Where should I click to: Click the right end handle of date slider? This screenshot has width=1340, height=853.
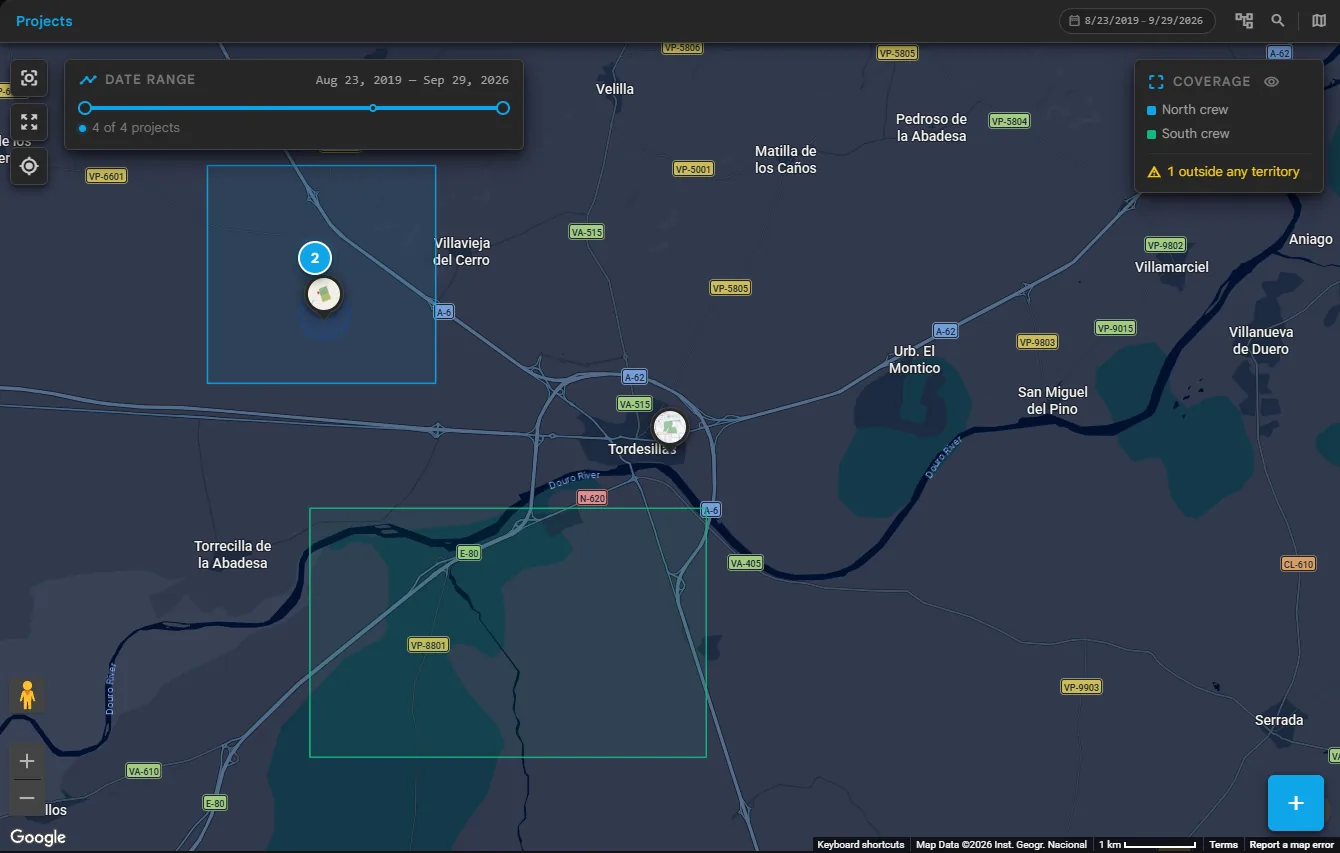(503, 108)
